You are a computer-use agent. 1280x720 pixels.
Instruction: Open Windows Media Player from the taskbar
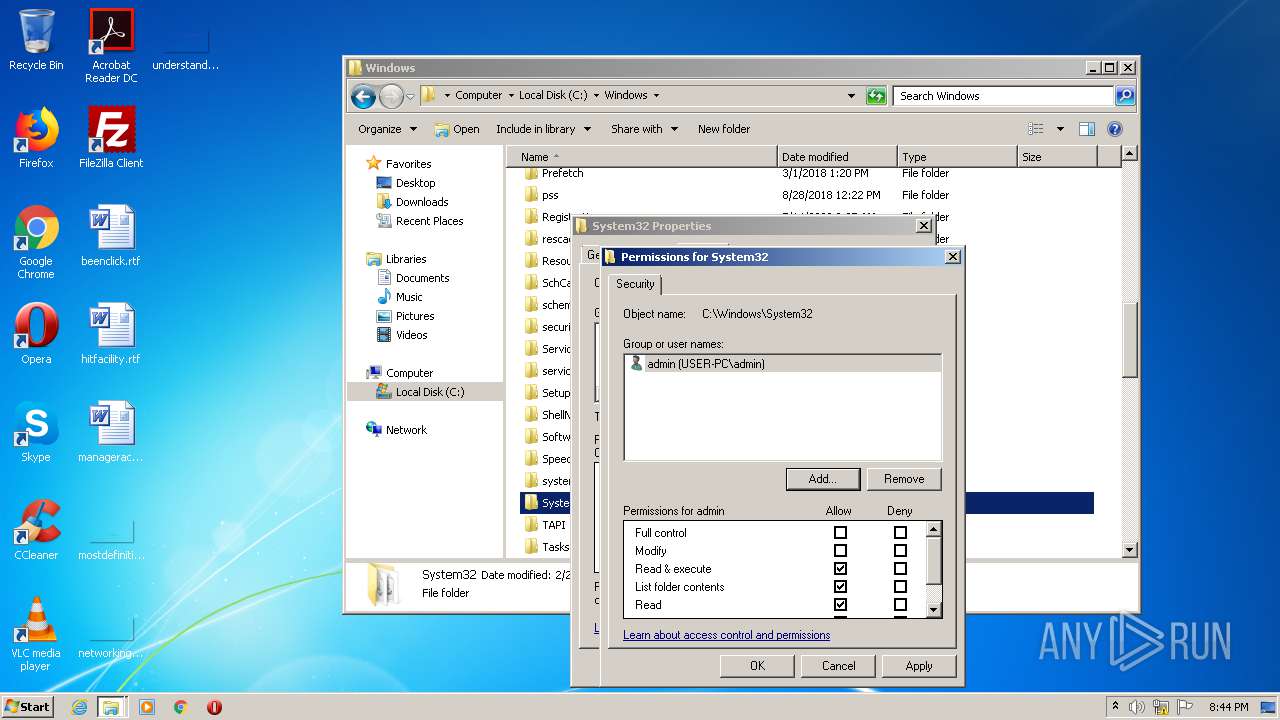coord(147,707)
